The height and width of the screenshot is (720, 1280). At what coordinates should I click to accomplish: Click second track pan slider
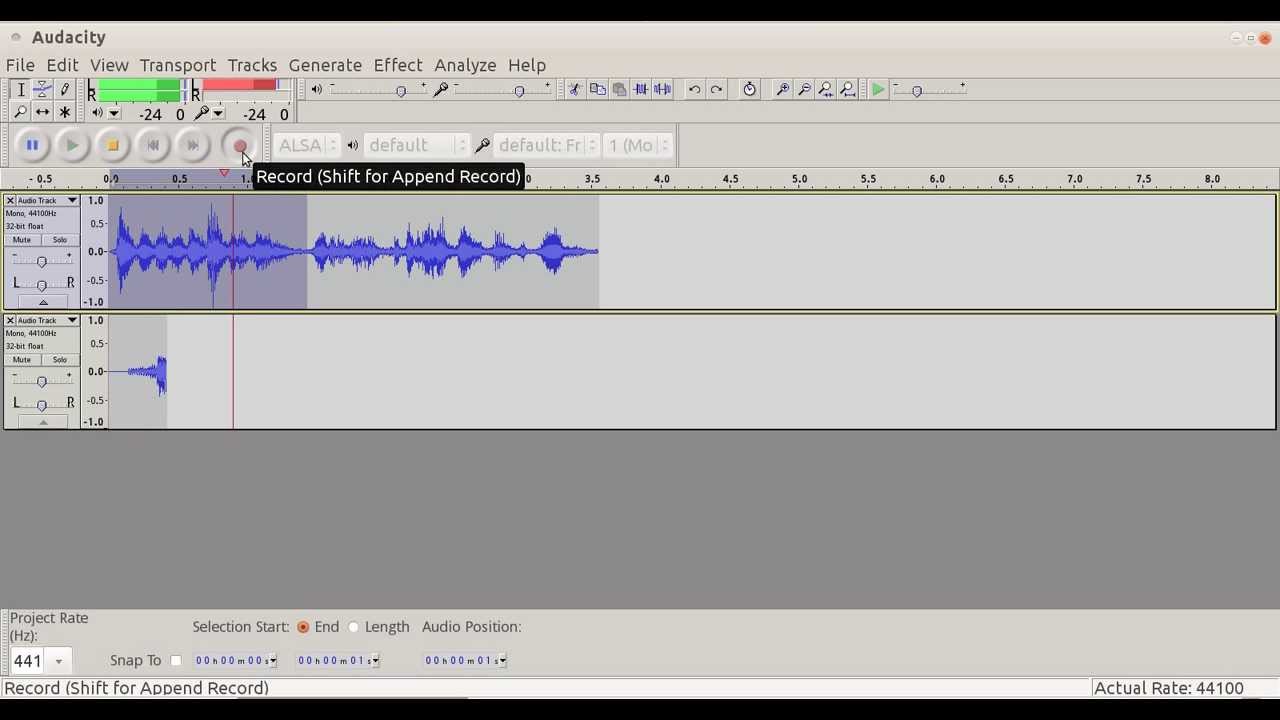tap(41, 404)
